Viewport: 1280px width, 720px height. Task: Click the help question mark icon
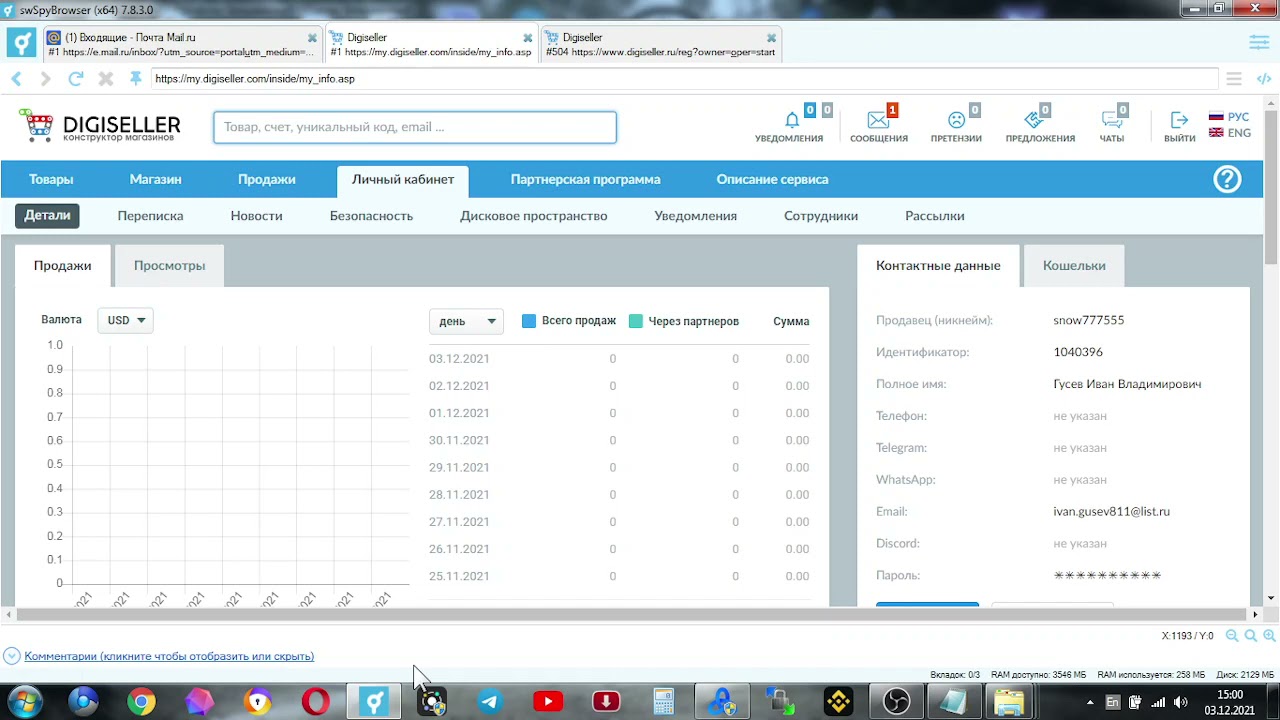click(x=1227, y=179)
